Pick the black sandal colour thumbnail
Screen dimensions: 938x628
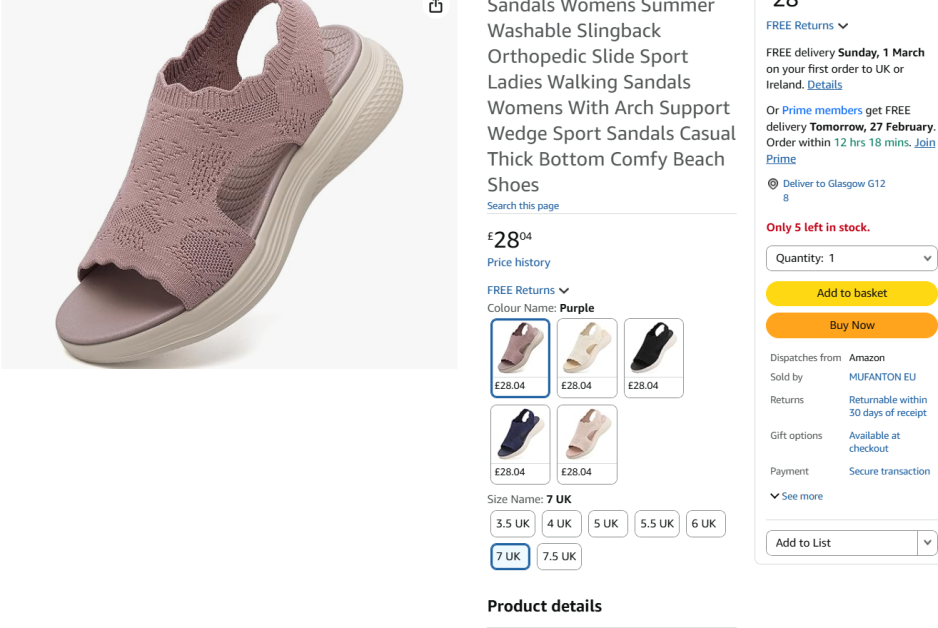(x=654, y=358)
